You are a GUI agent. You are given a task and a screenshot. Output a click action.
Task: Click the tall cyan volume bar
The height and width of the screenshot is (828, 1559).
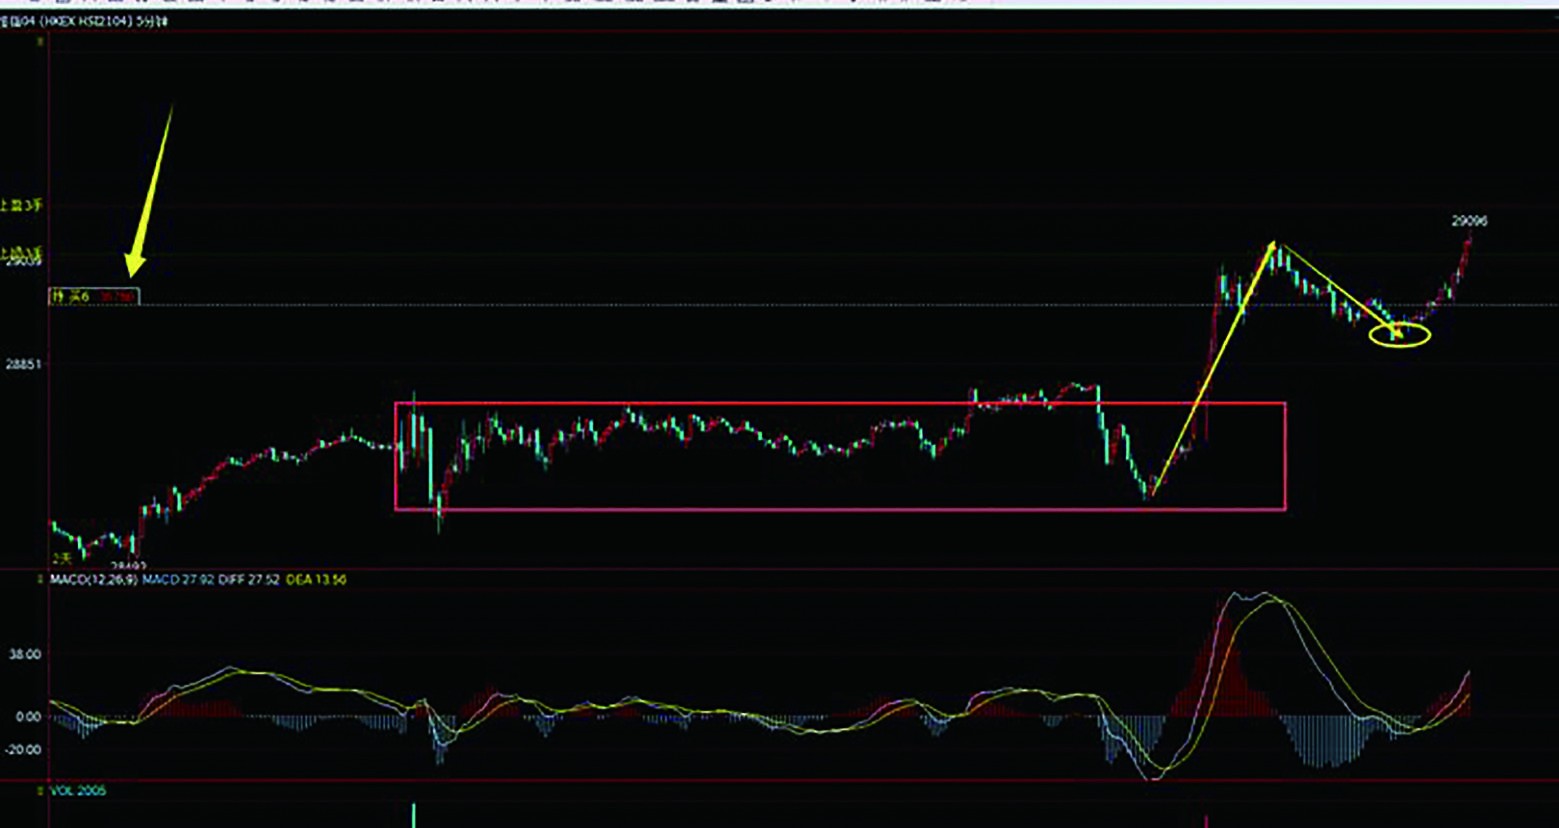413,814
